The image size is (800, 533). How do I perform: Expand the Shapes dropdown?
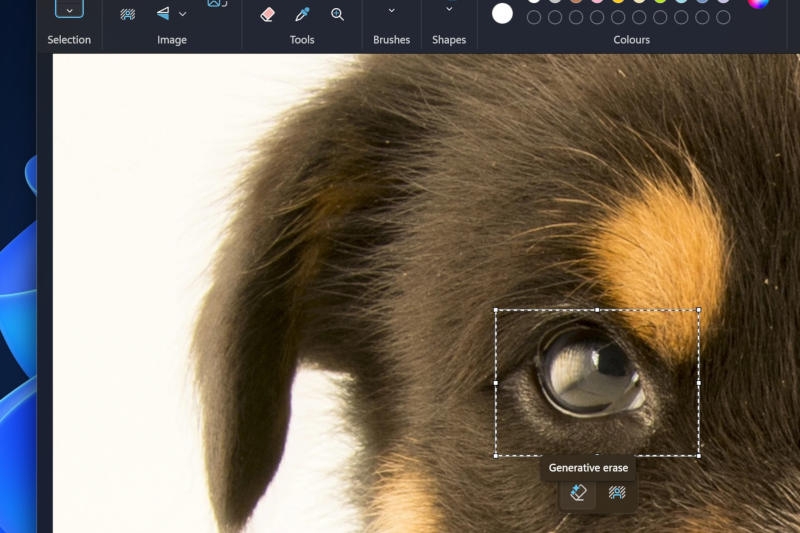(x=449, y=10)
